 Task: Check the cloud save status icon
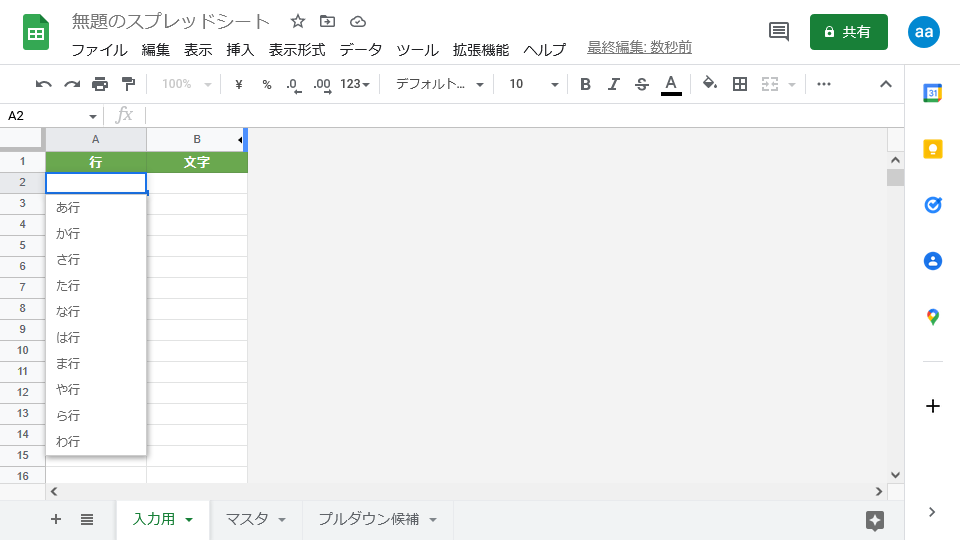click(x=358, y=22)
